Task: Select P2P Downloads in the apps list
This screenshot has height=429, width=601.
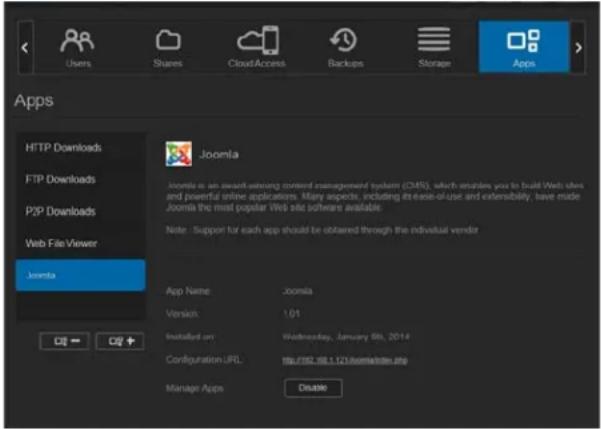Action: (80, 211)
